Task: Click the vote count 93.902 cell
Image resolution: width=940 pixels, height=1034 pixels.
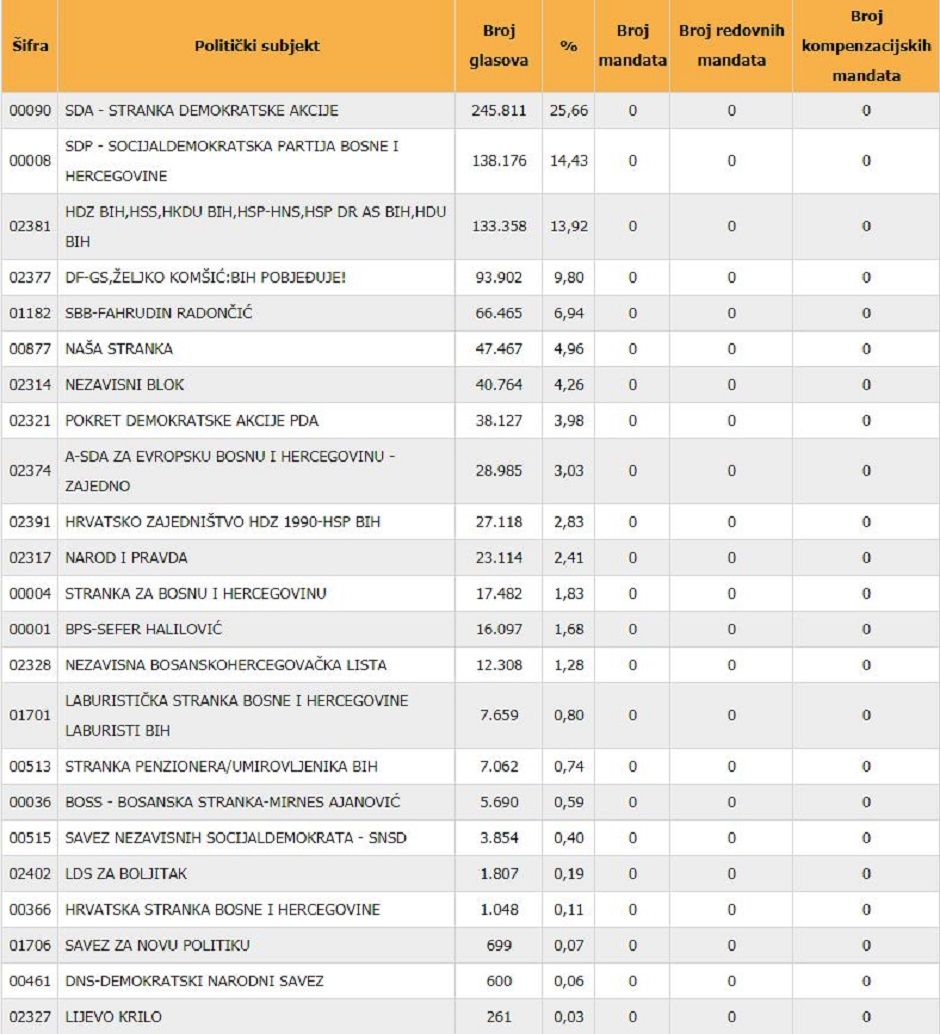Action: [499, 277]
